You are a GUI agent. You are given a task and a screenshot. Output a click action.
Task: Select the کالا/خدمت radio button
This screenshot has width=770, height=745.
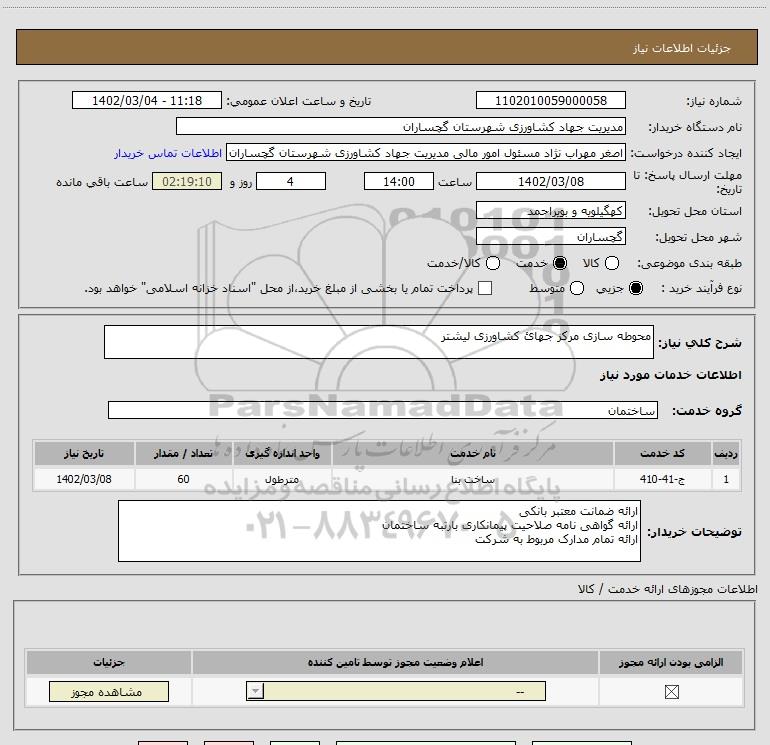pos(493,264)
